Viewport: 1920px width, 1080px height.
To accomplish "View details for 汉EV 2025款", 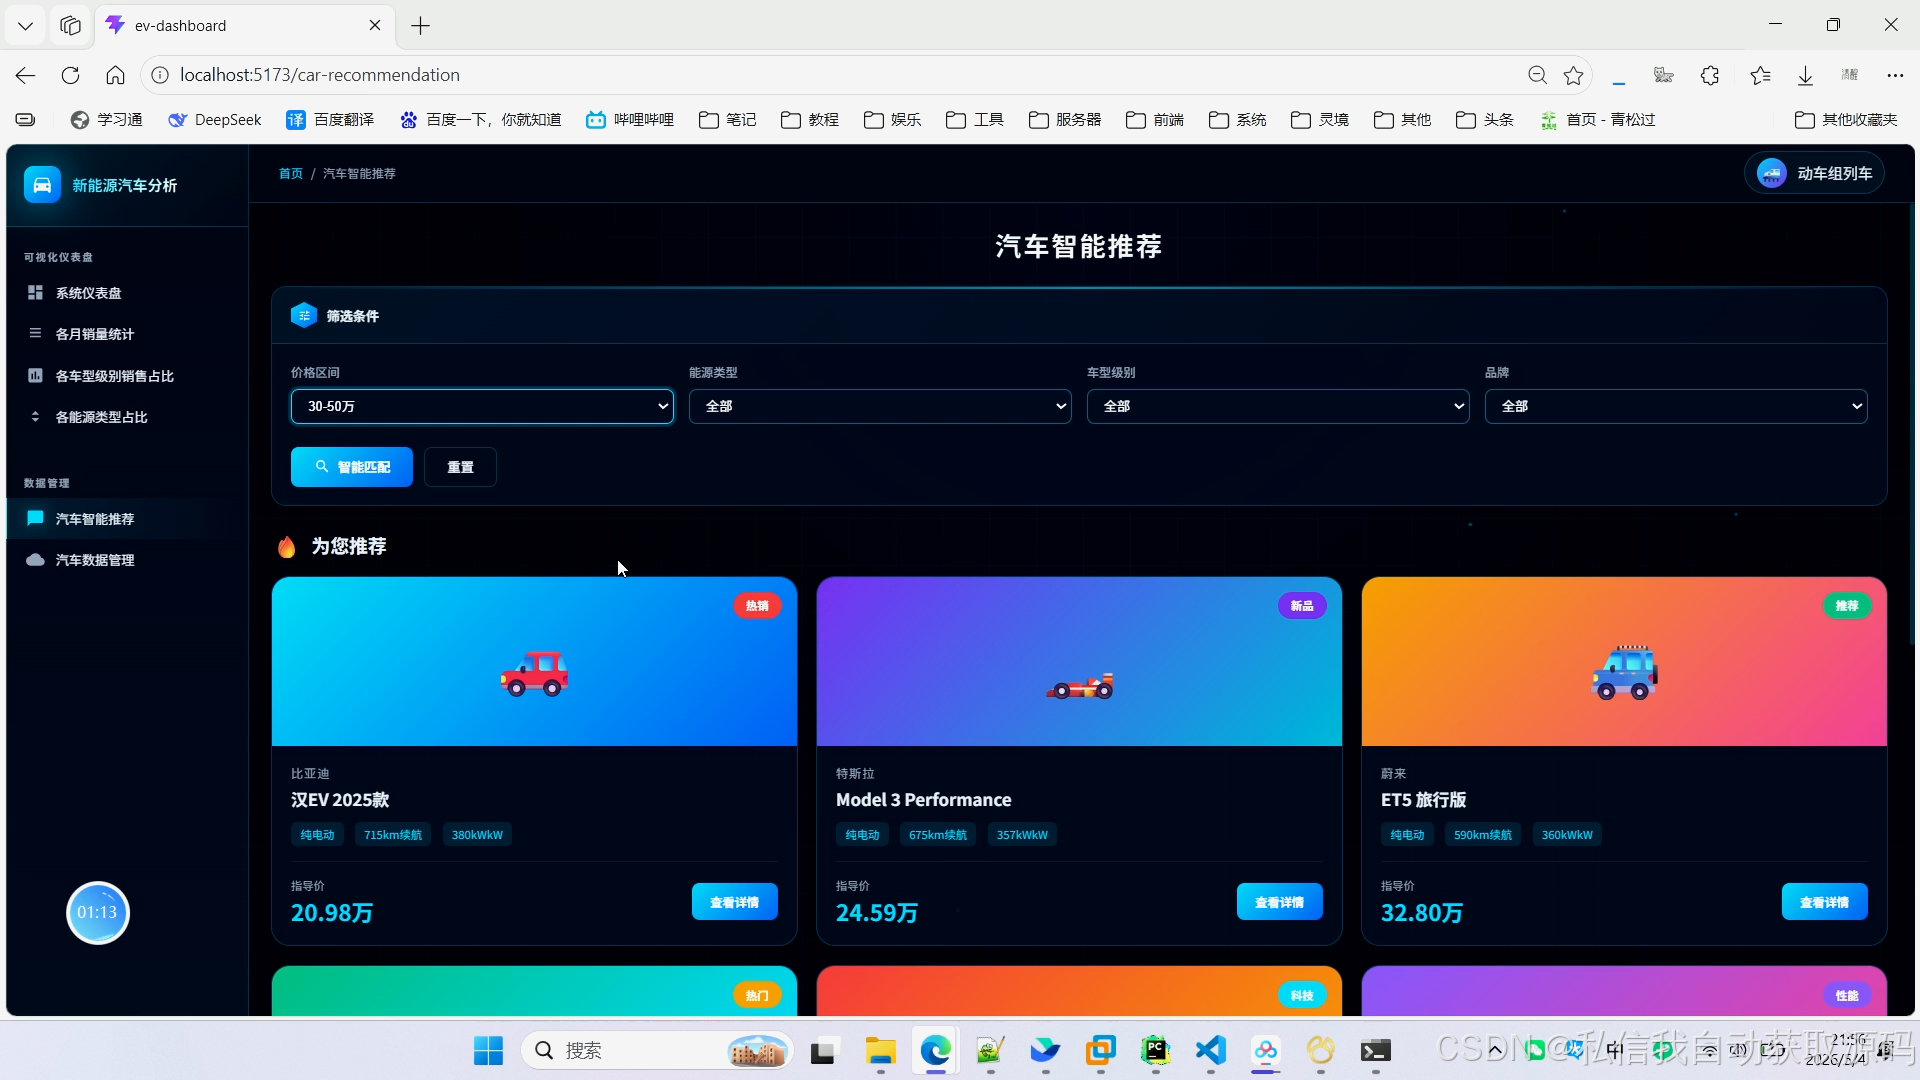I will 735,902.
